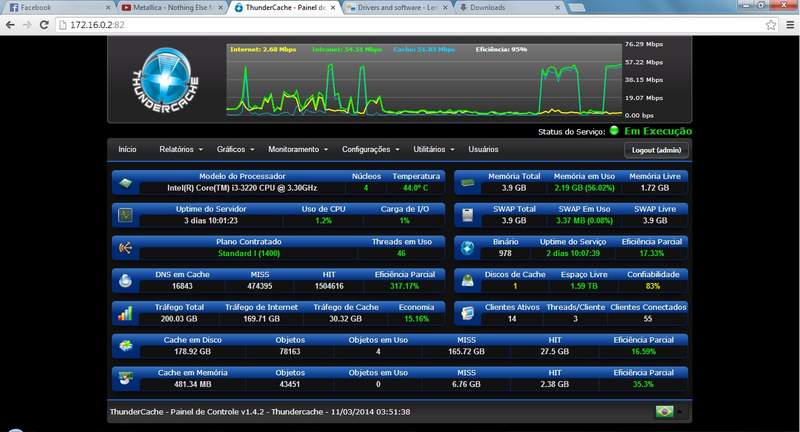Click the Cache em Memória value 481.34 MB
The height and width of the screenshot is (432, 800).
(192, 384)
